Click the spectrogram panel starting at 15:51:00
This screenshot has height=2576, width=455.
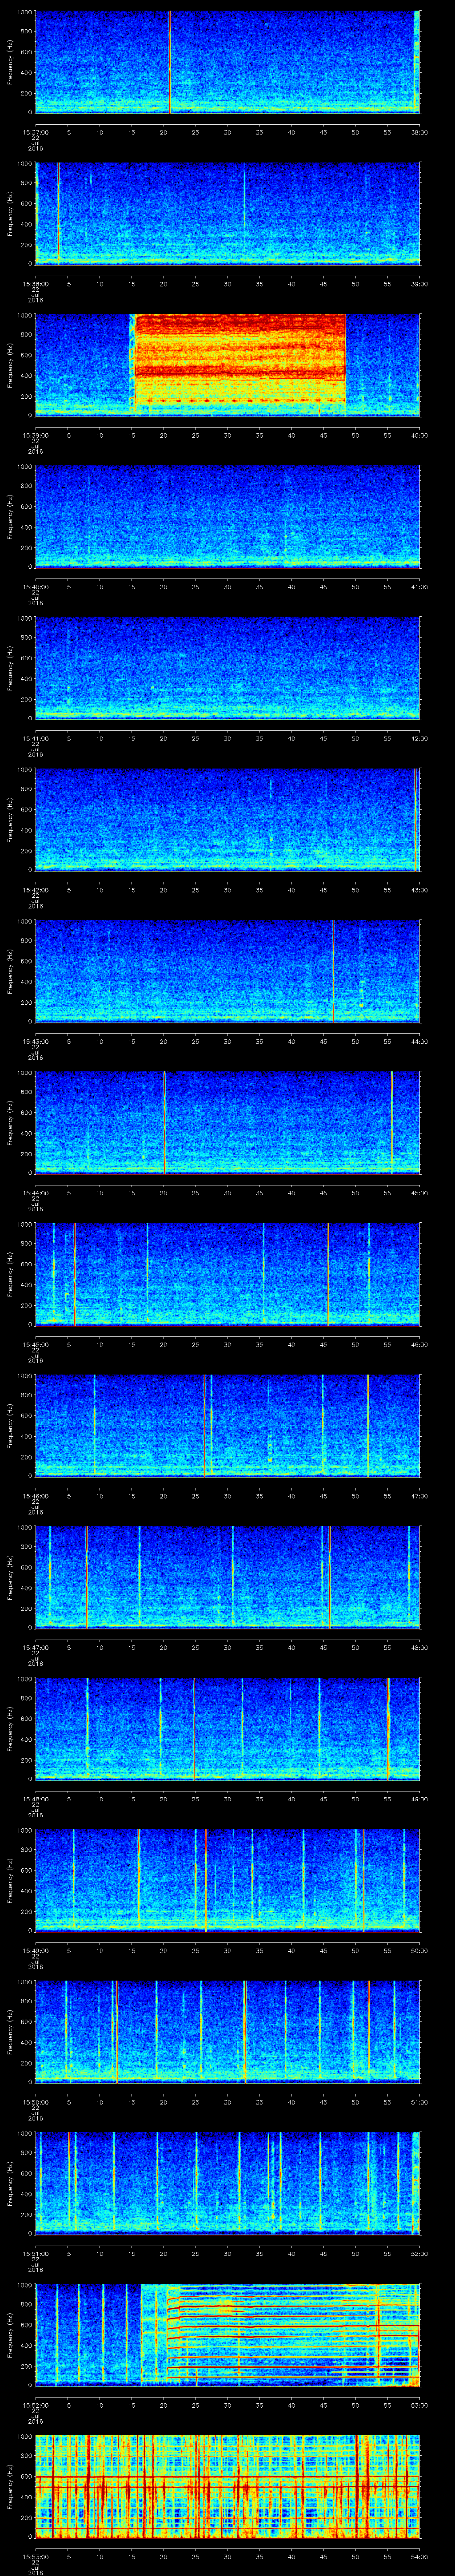tap(228, 2183)
